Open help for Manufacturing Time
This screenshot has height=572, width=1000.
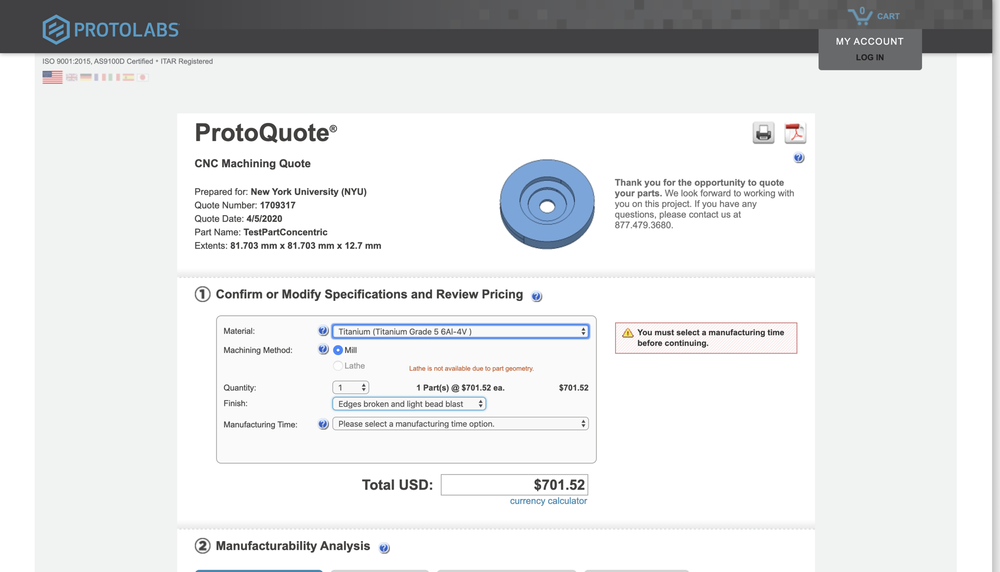point(323,424)
